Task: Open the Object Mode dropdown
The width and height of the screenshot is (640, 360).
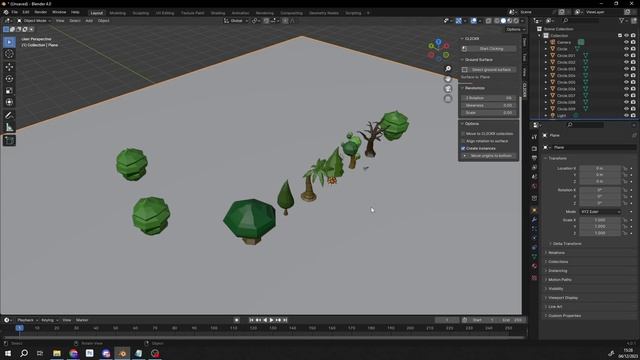Action: [x=34, y=20]
